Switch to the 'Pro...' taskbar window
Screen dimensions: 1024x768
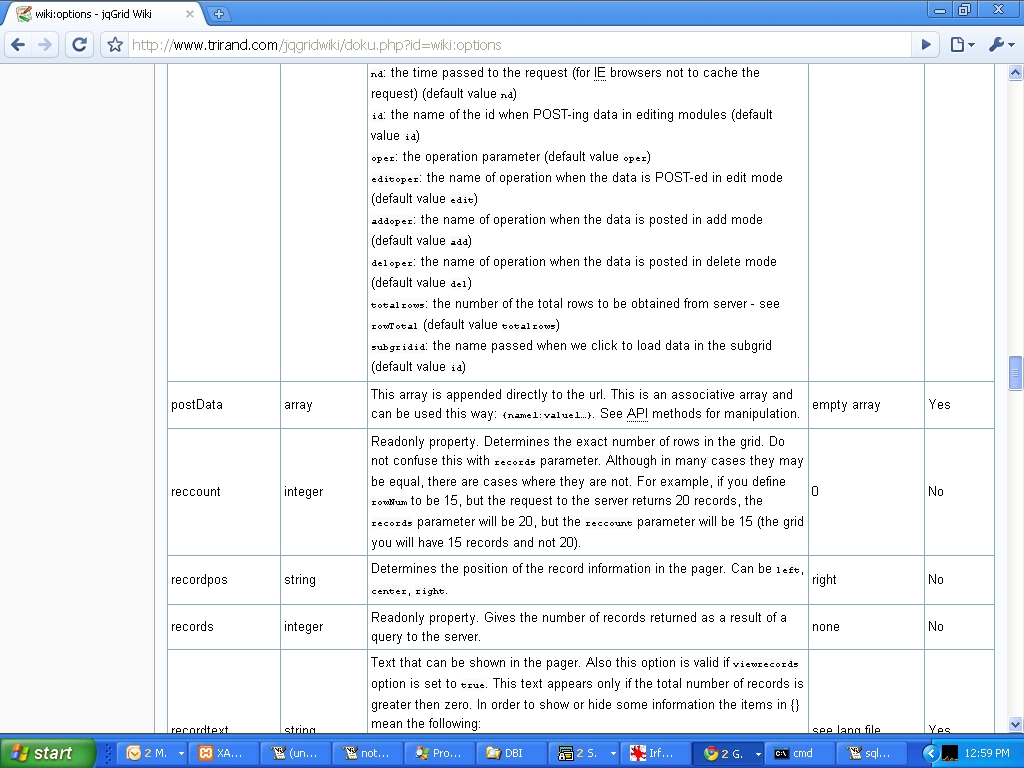pyautogui.click(x=441, y=753)
